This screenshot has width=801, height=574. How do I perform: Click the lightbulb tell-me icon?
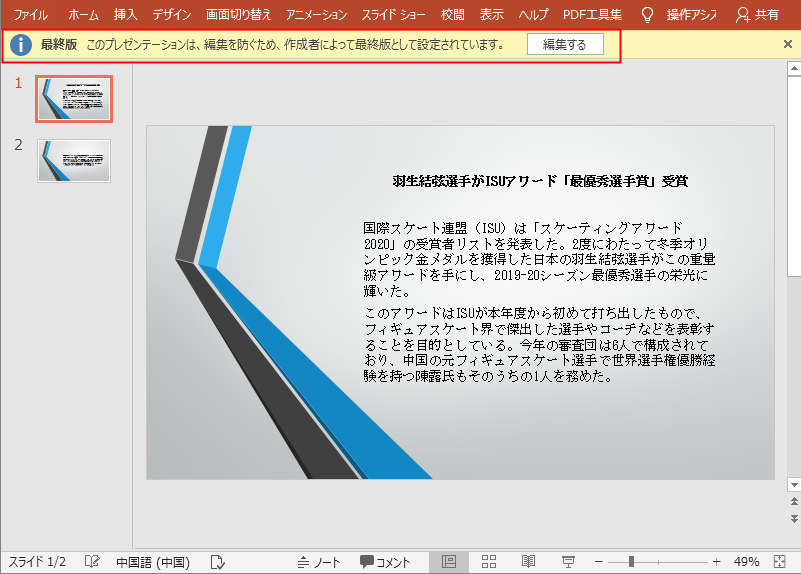pyautogui.click(x=647, y=15)
